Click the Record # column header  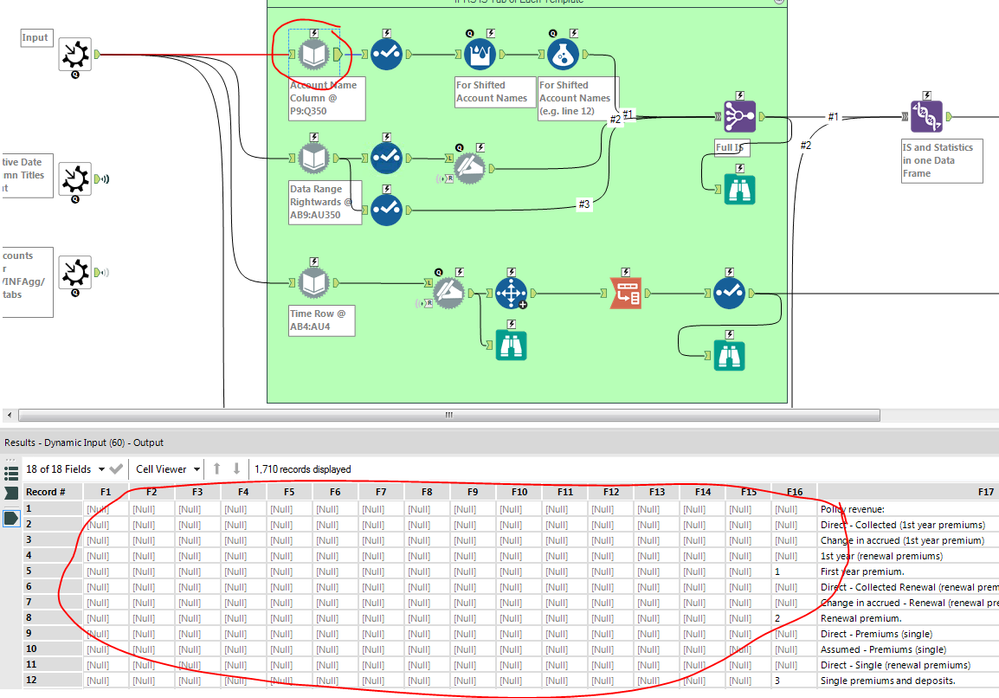click(x=52, y=492)
